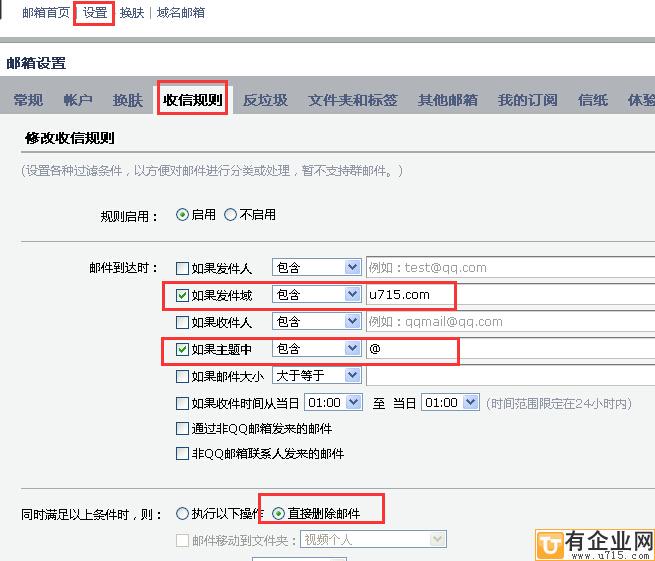The height and width of the screenshot is (561, 655).
Task: Check 通过非QQ邮箱发来的邮件 option
Action: 182,428
